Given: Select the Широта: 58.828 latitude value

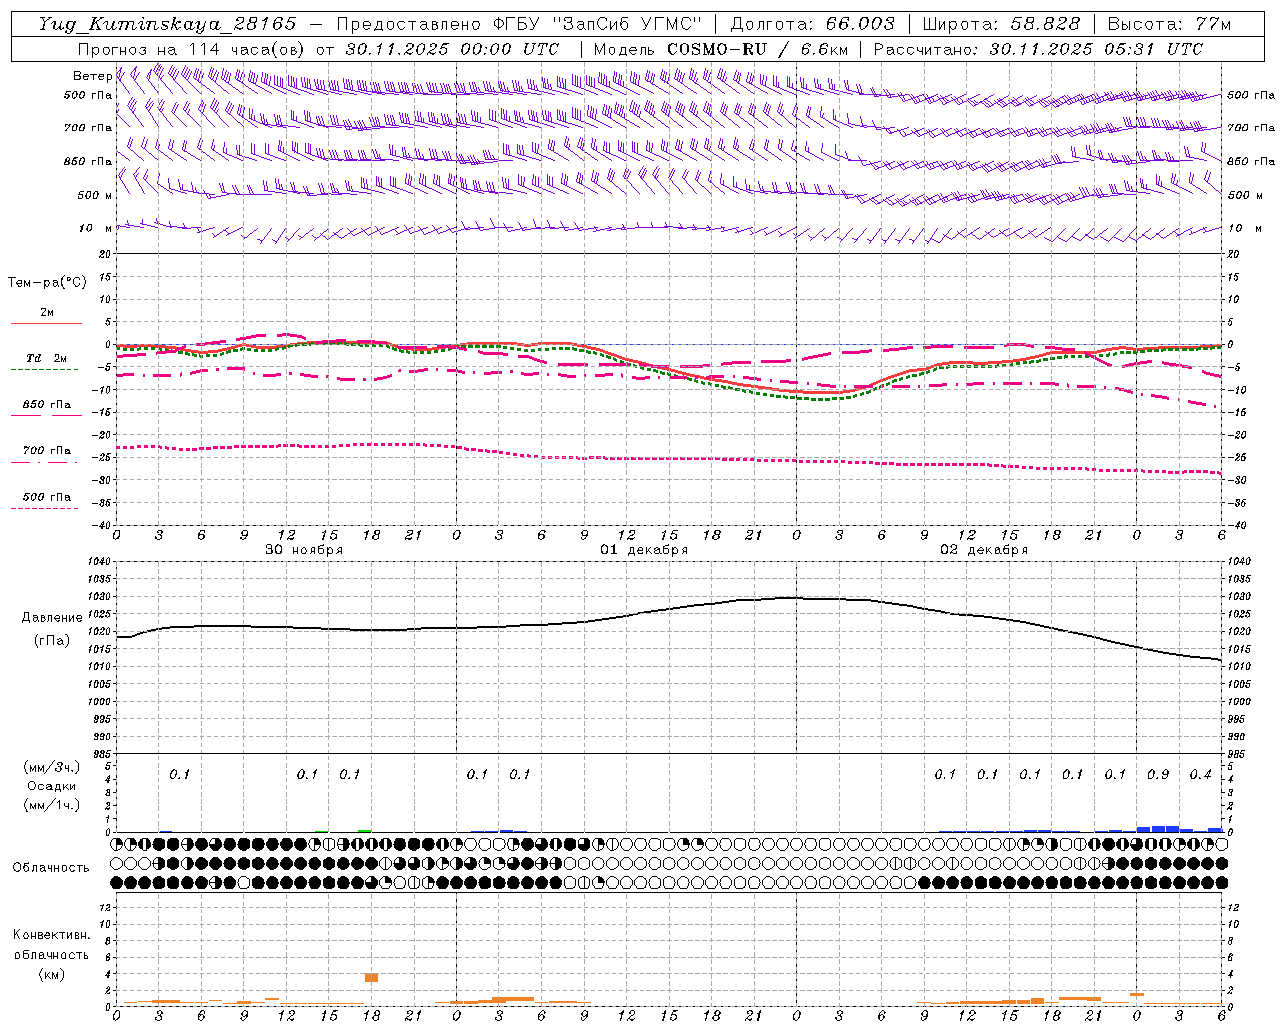Looking at the screenshot, I should click(x=1001, y=24).
